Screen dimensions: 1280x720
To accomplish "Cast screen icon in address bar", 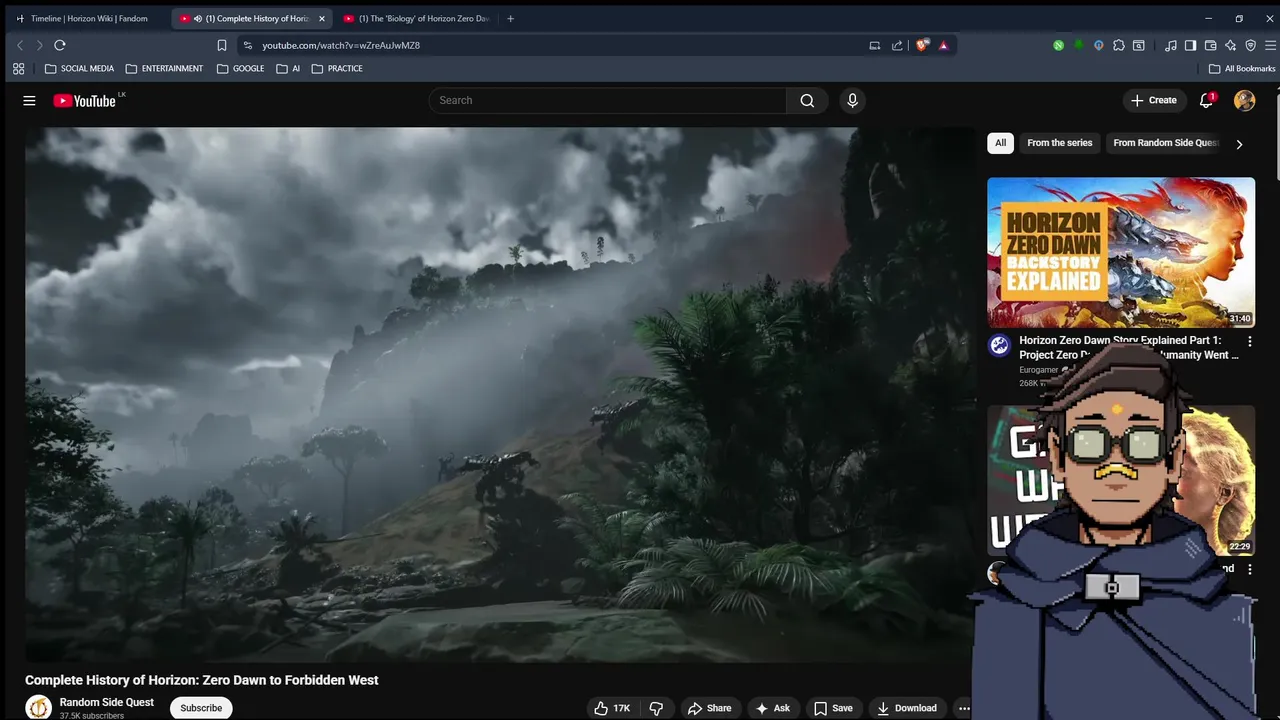I will pos(874,45).
